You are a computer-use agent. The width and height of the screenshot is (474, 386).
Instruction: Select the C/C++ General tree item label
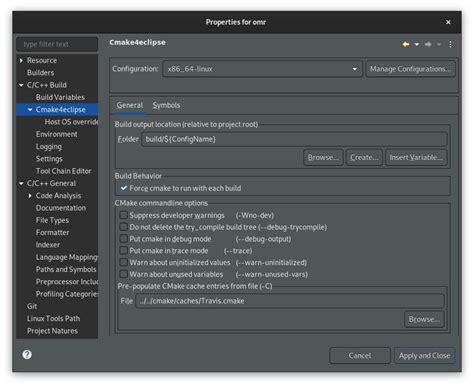pos(51,183)
